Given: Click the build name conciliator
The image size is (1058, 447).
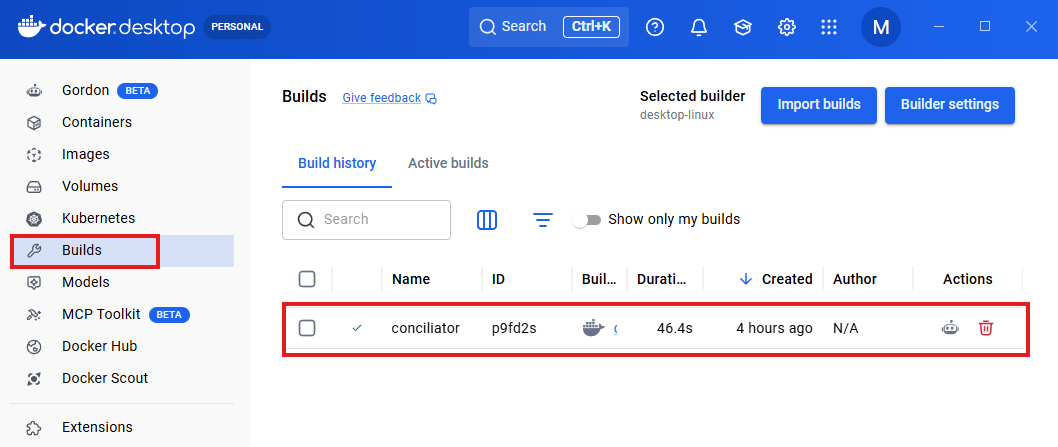Looking at the screenshot, I should click(x=426, y=329).
